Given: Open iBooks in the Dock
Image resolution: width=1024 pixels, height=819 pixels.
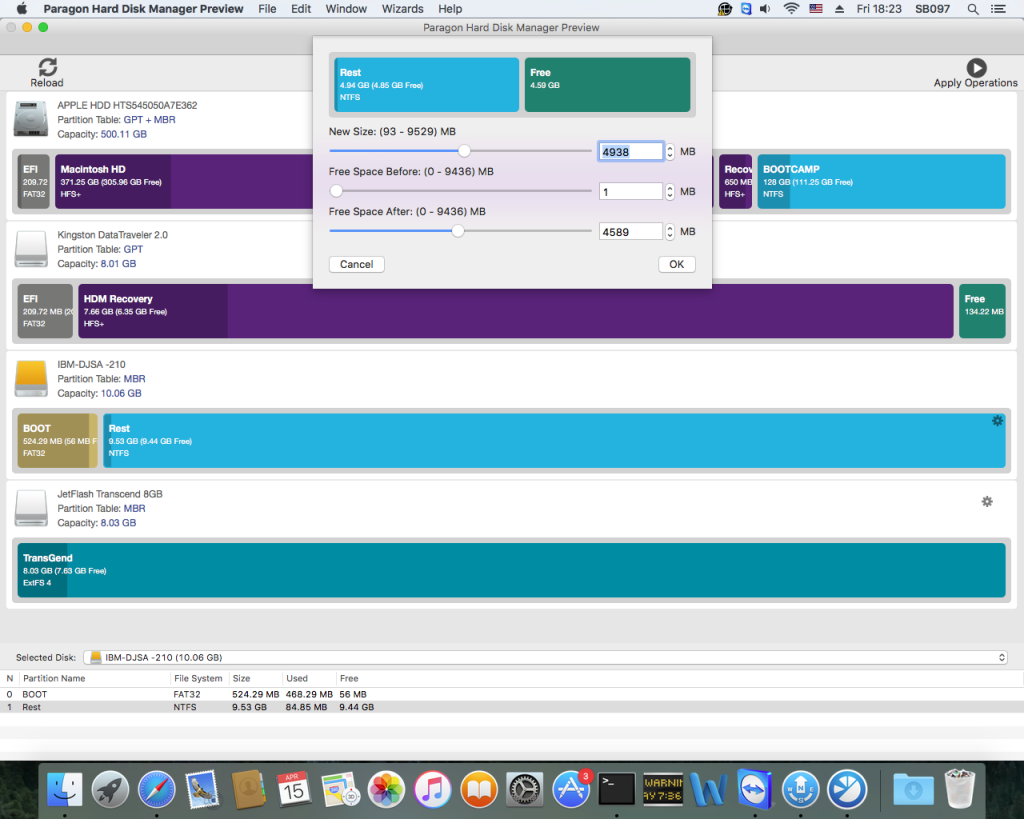Looking at the screenshot, I should (479, 789).
